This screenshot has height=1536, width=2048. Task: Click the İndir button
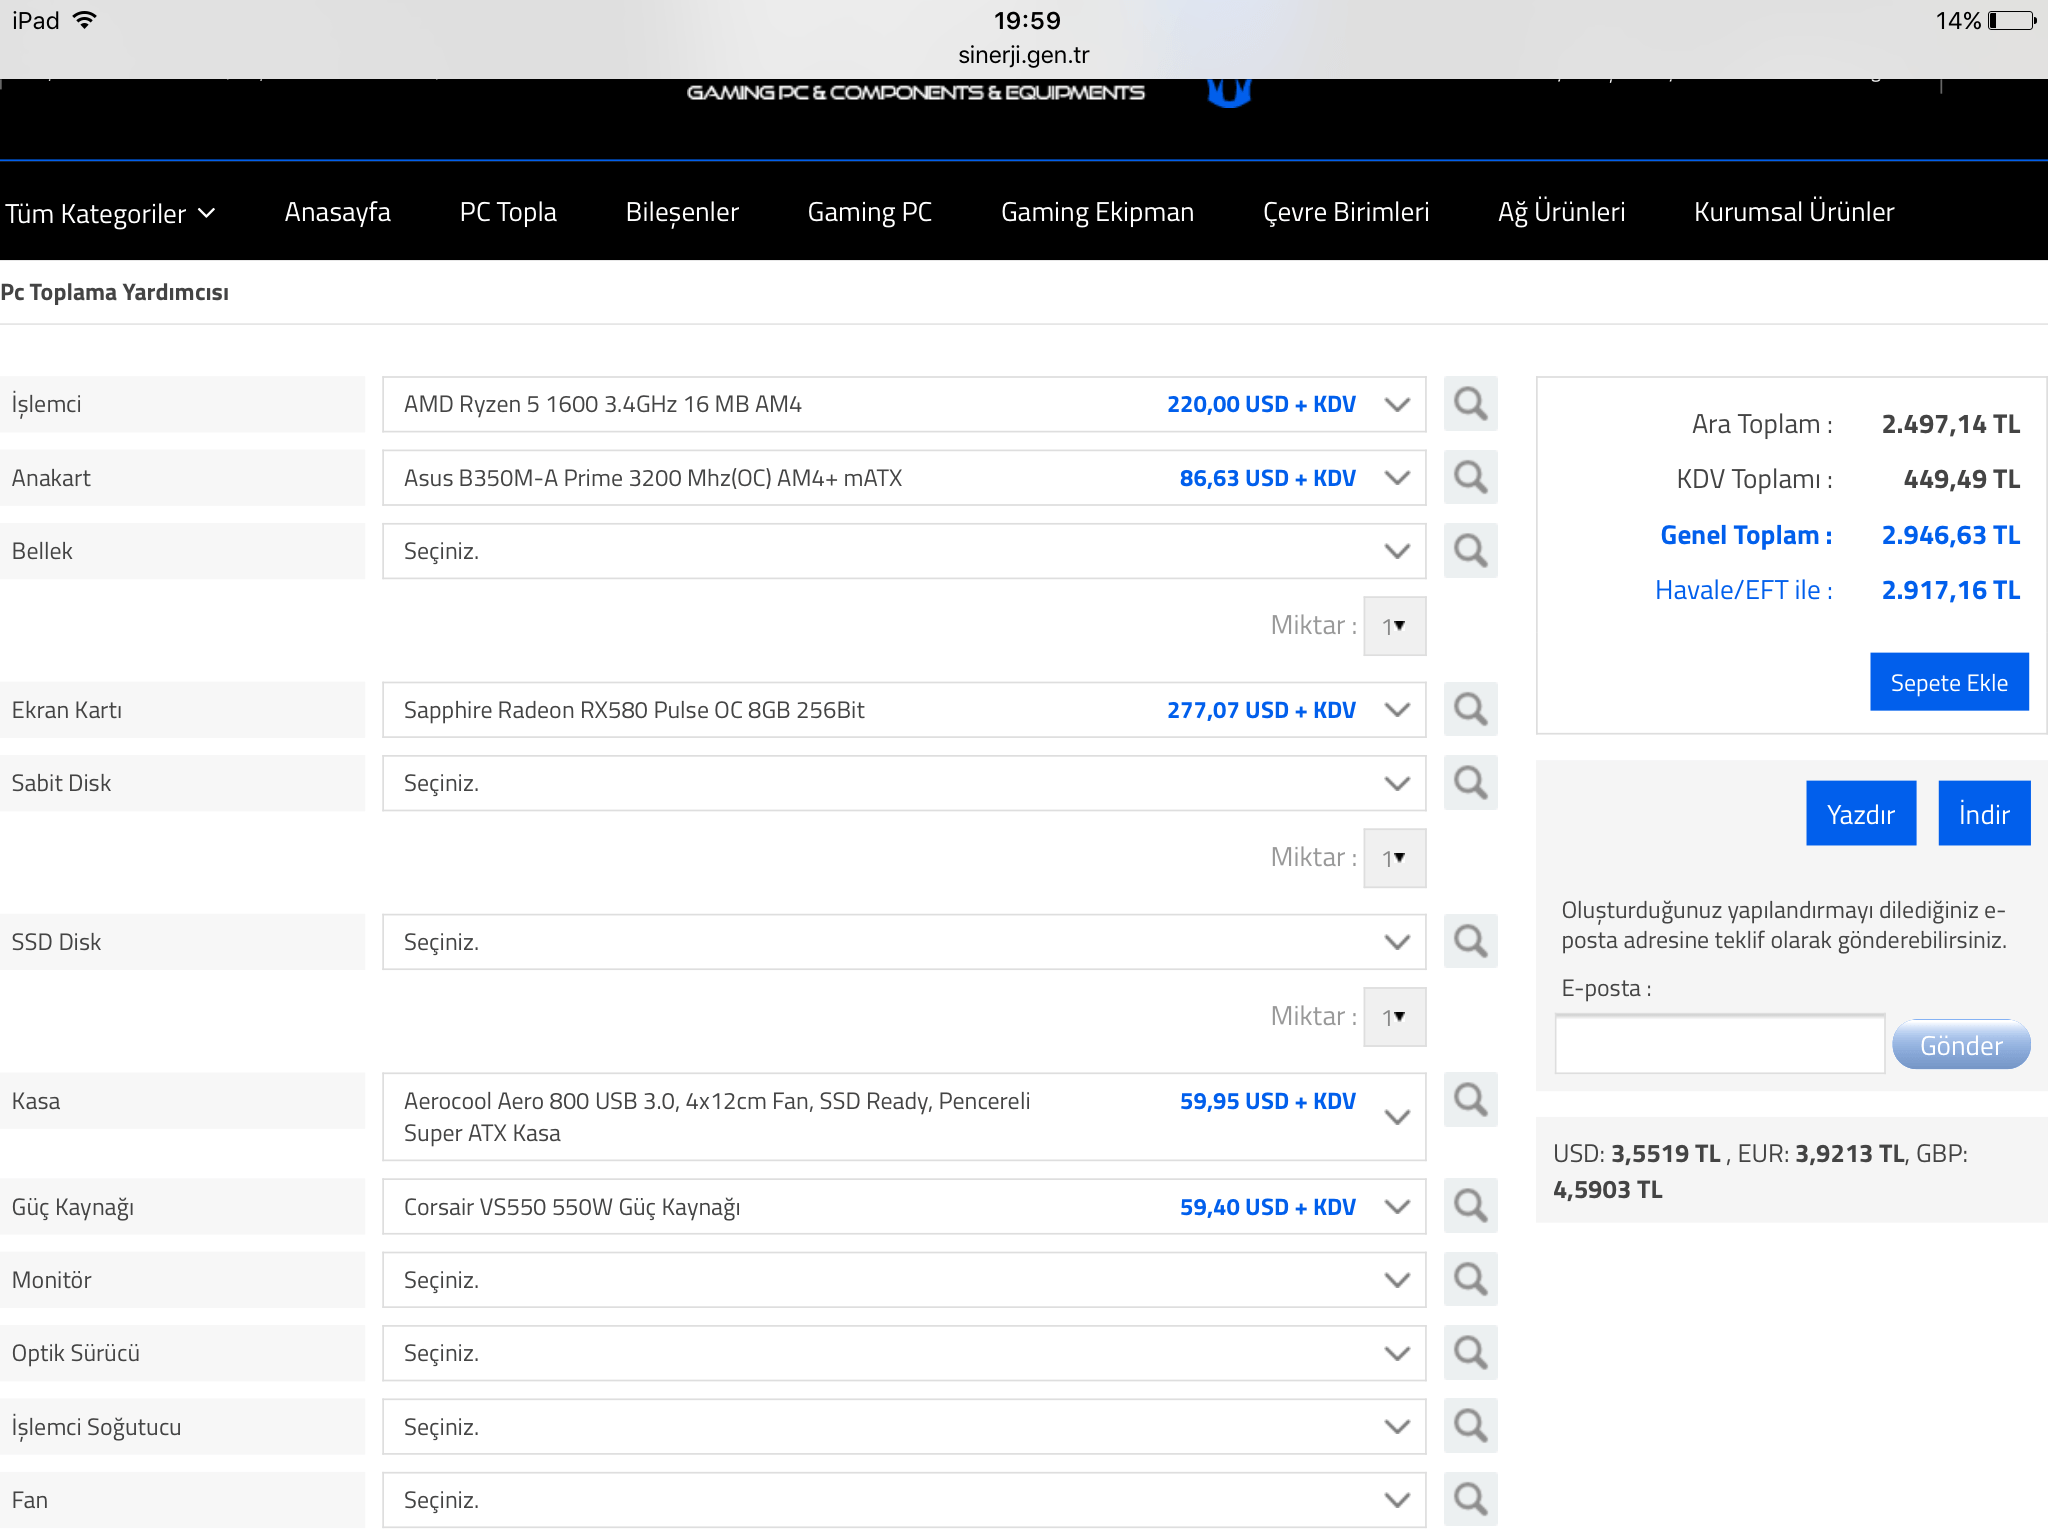[x=1983, y=814]
